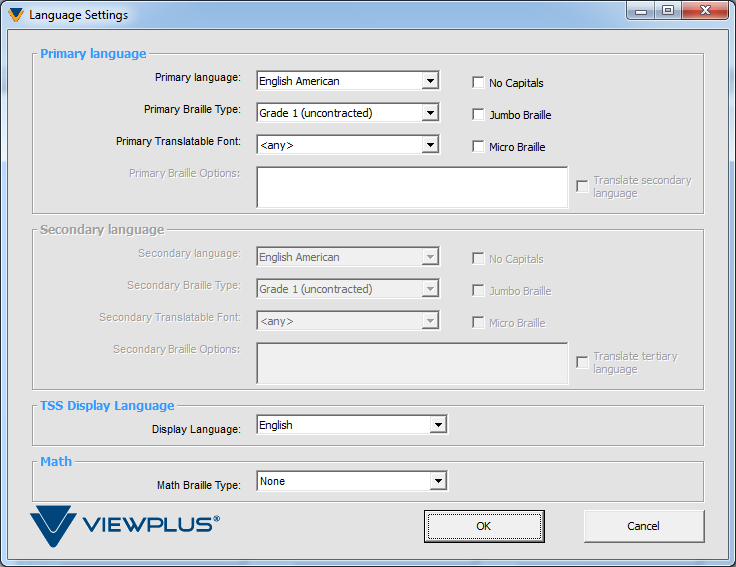Minimize the Language Settings window

[641, 11]
